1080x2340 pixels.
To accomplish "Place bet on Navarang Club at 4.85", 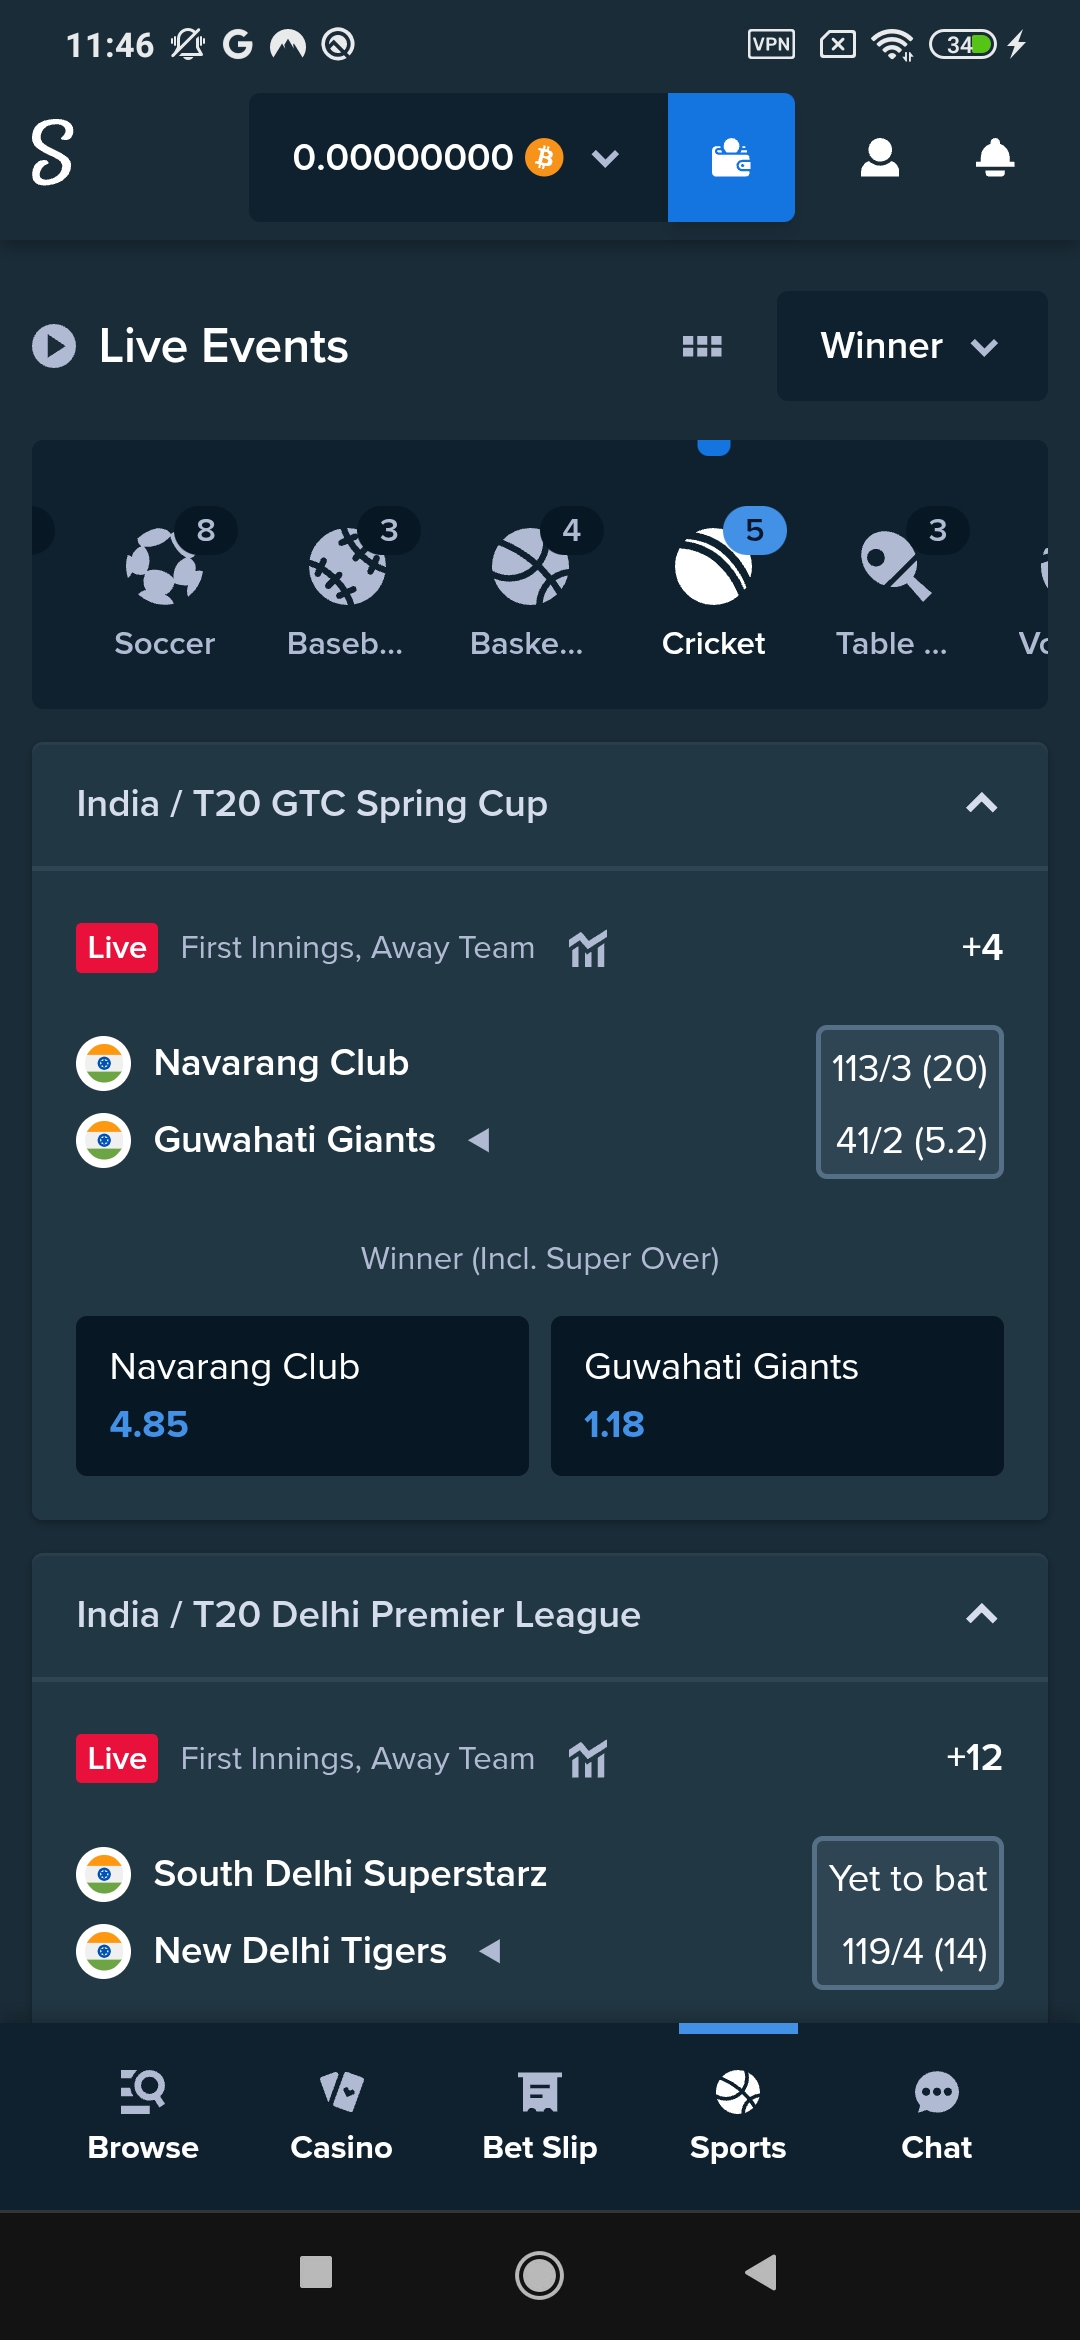I will tap(301, 1395).
